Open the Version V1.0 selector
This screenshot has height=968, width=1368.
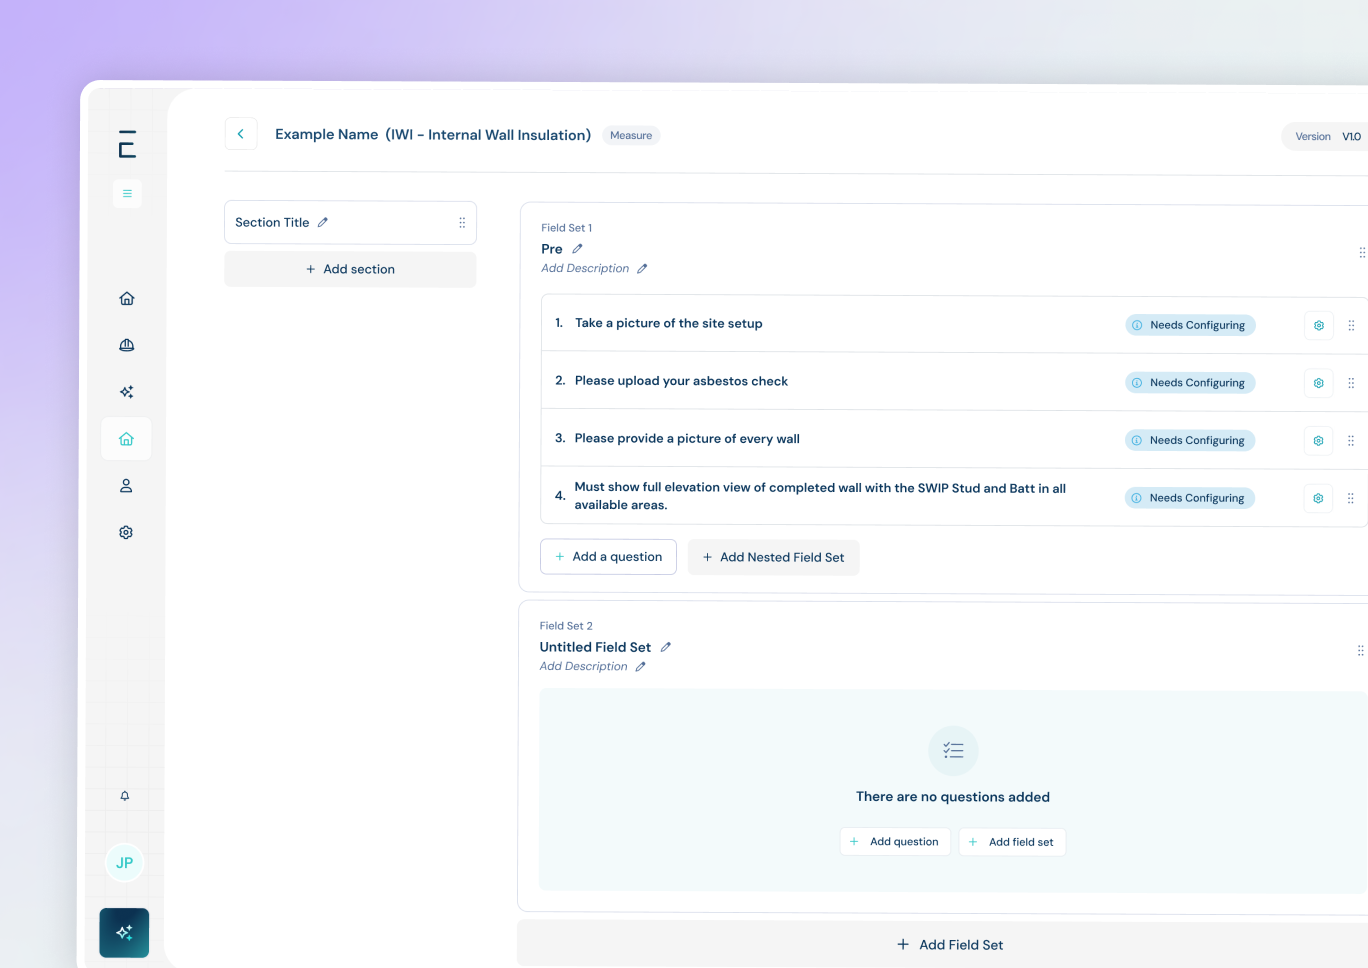pyautogui.click(x=1327, y=137)
